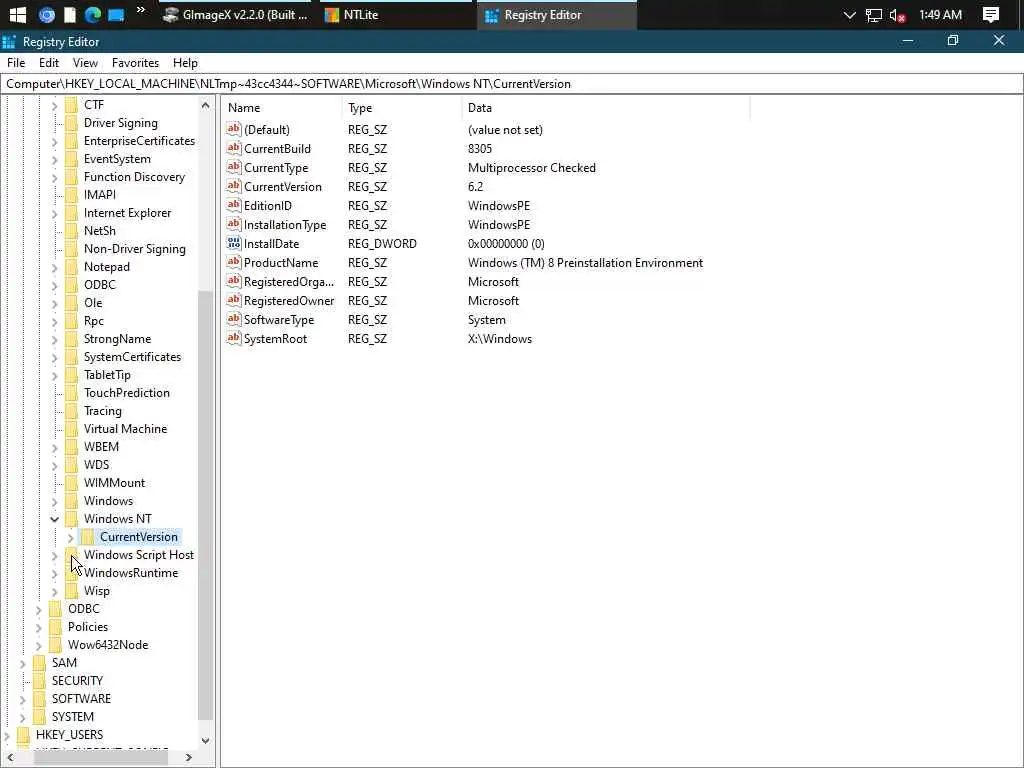This screenshot has height=768, width=1024.
Task: Select the CurrentType value icon
Action: [233, 167]
